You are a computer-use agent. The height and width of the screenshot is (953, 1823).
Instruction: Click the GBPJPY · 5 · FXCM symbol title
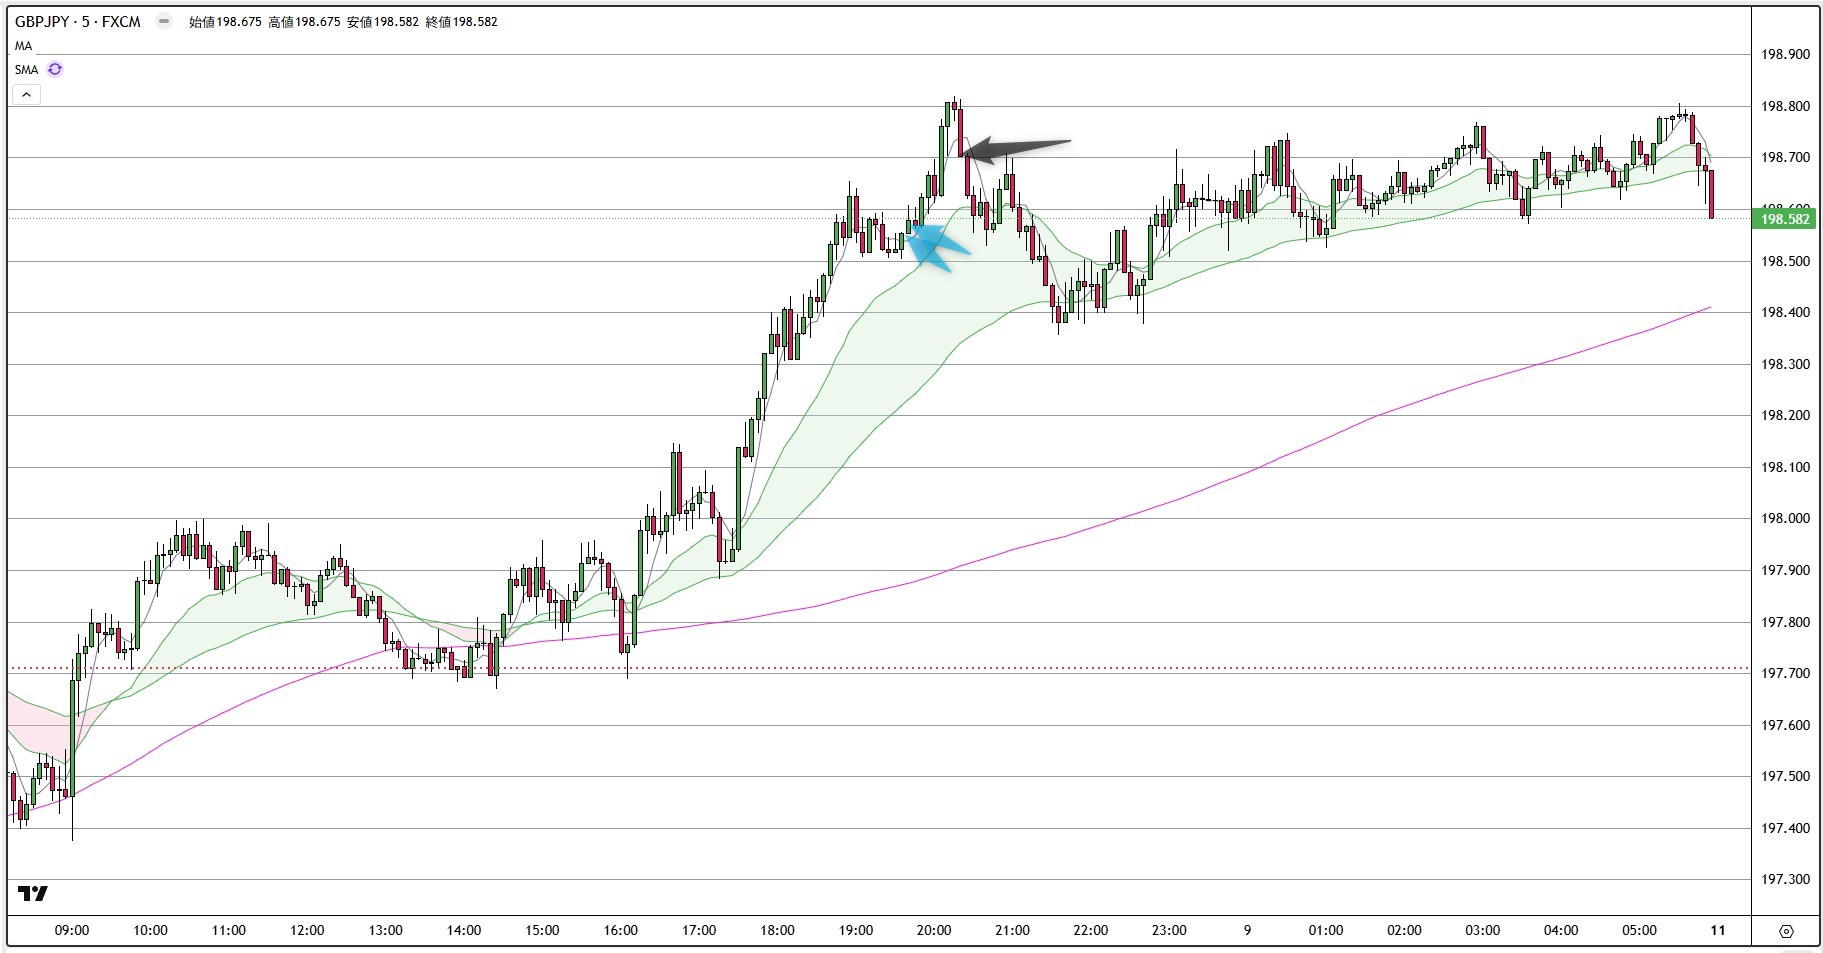78,21
